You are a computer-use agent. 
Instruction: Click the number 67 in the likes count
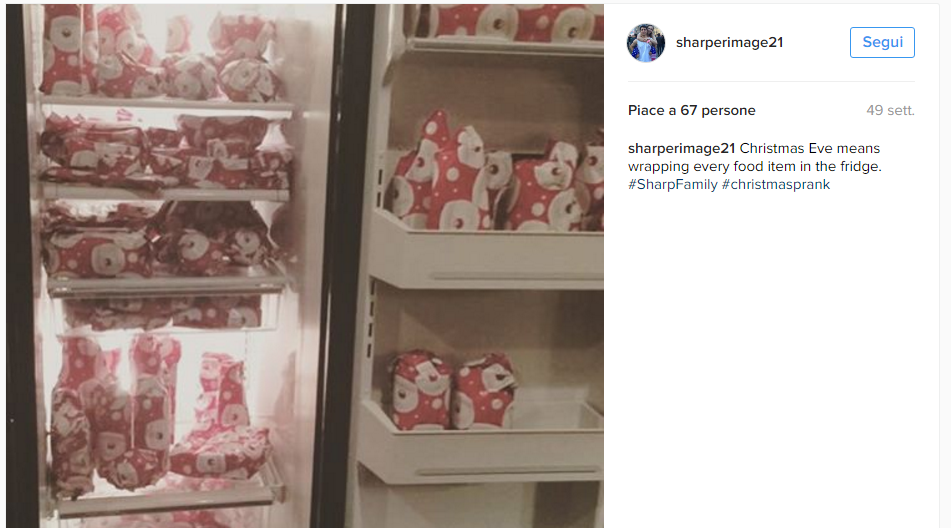[x=688, y=110]
